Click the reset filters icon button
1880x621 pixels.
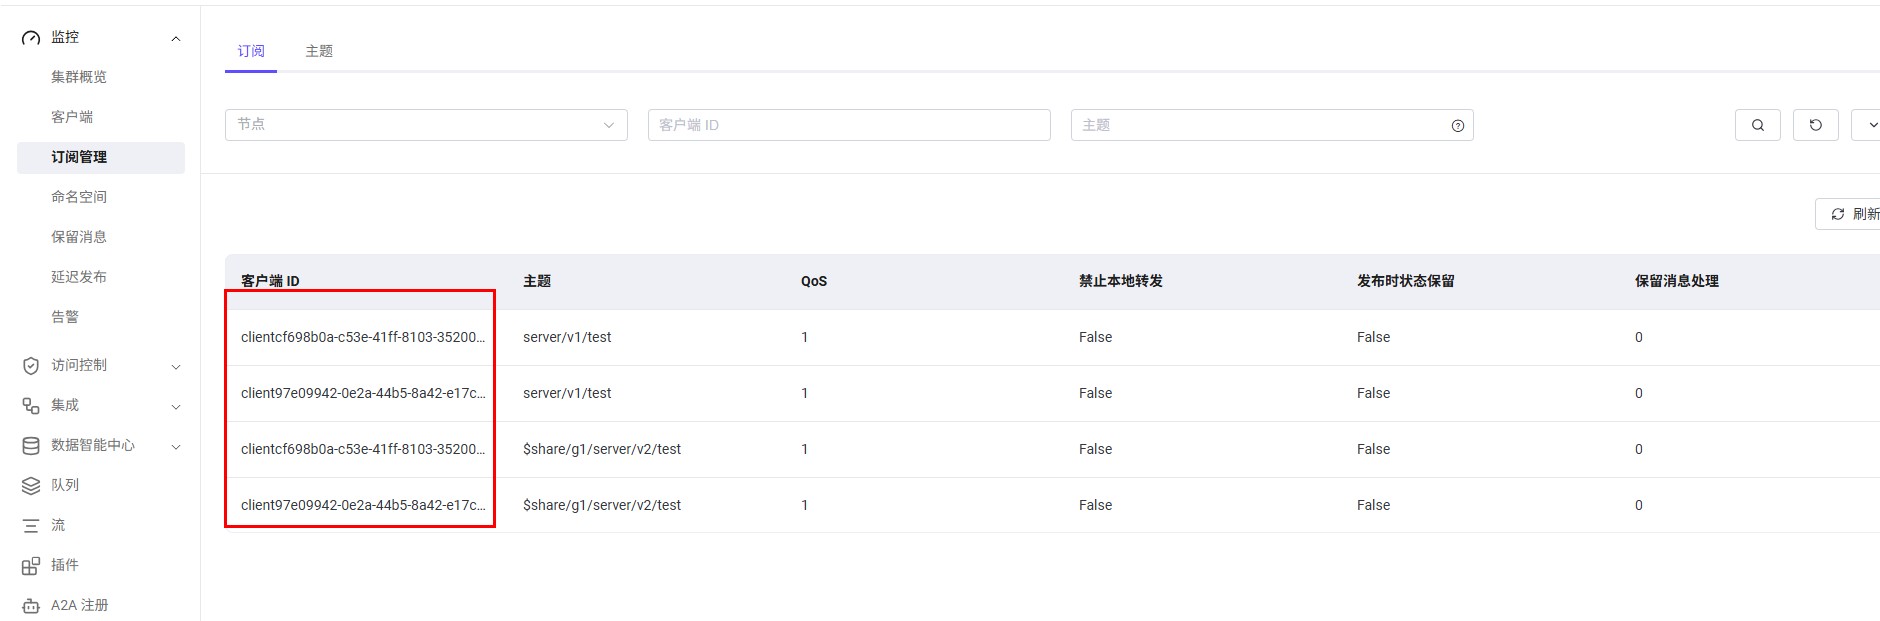tap(1816, 125)
